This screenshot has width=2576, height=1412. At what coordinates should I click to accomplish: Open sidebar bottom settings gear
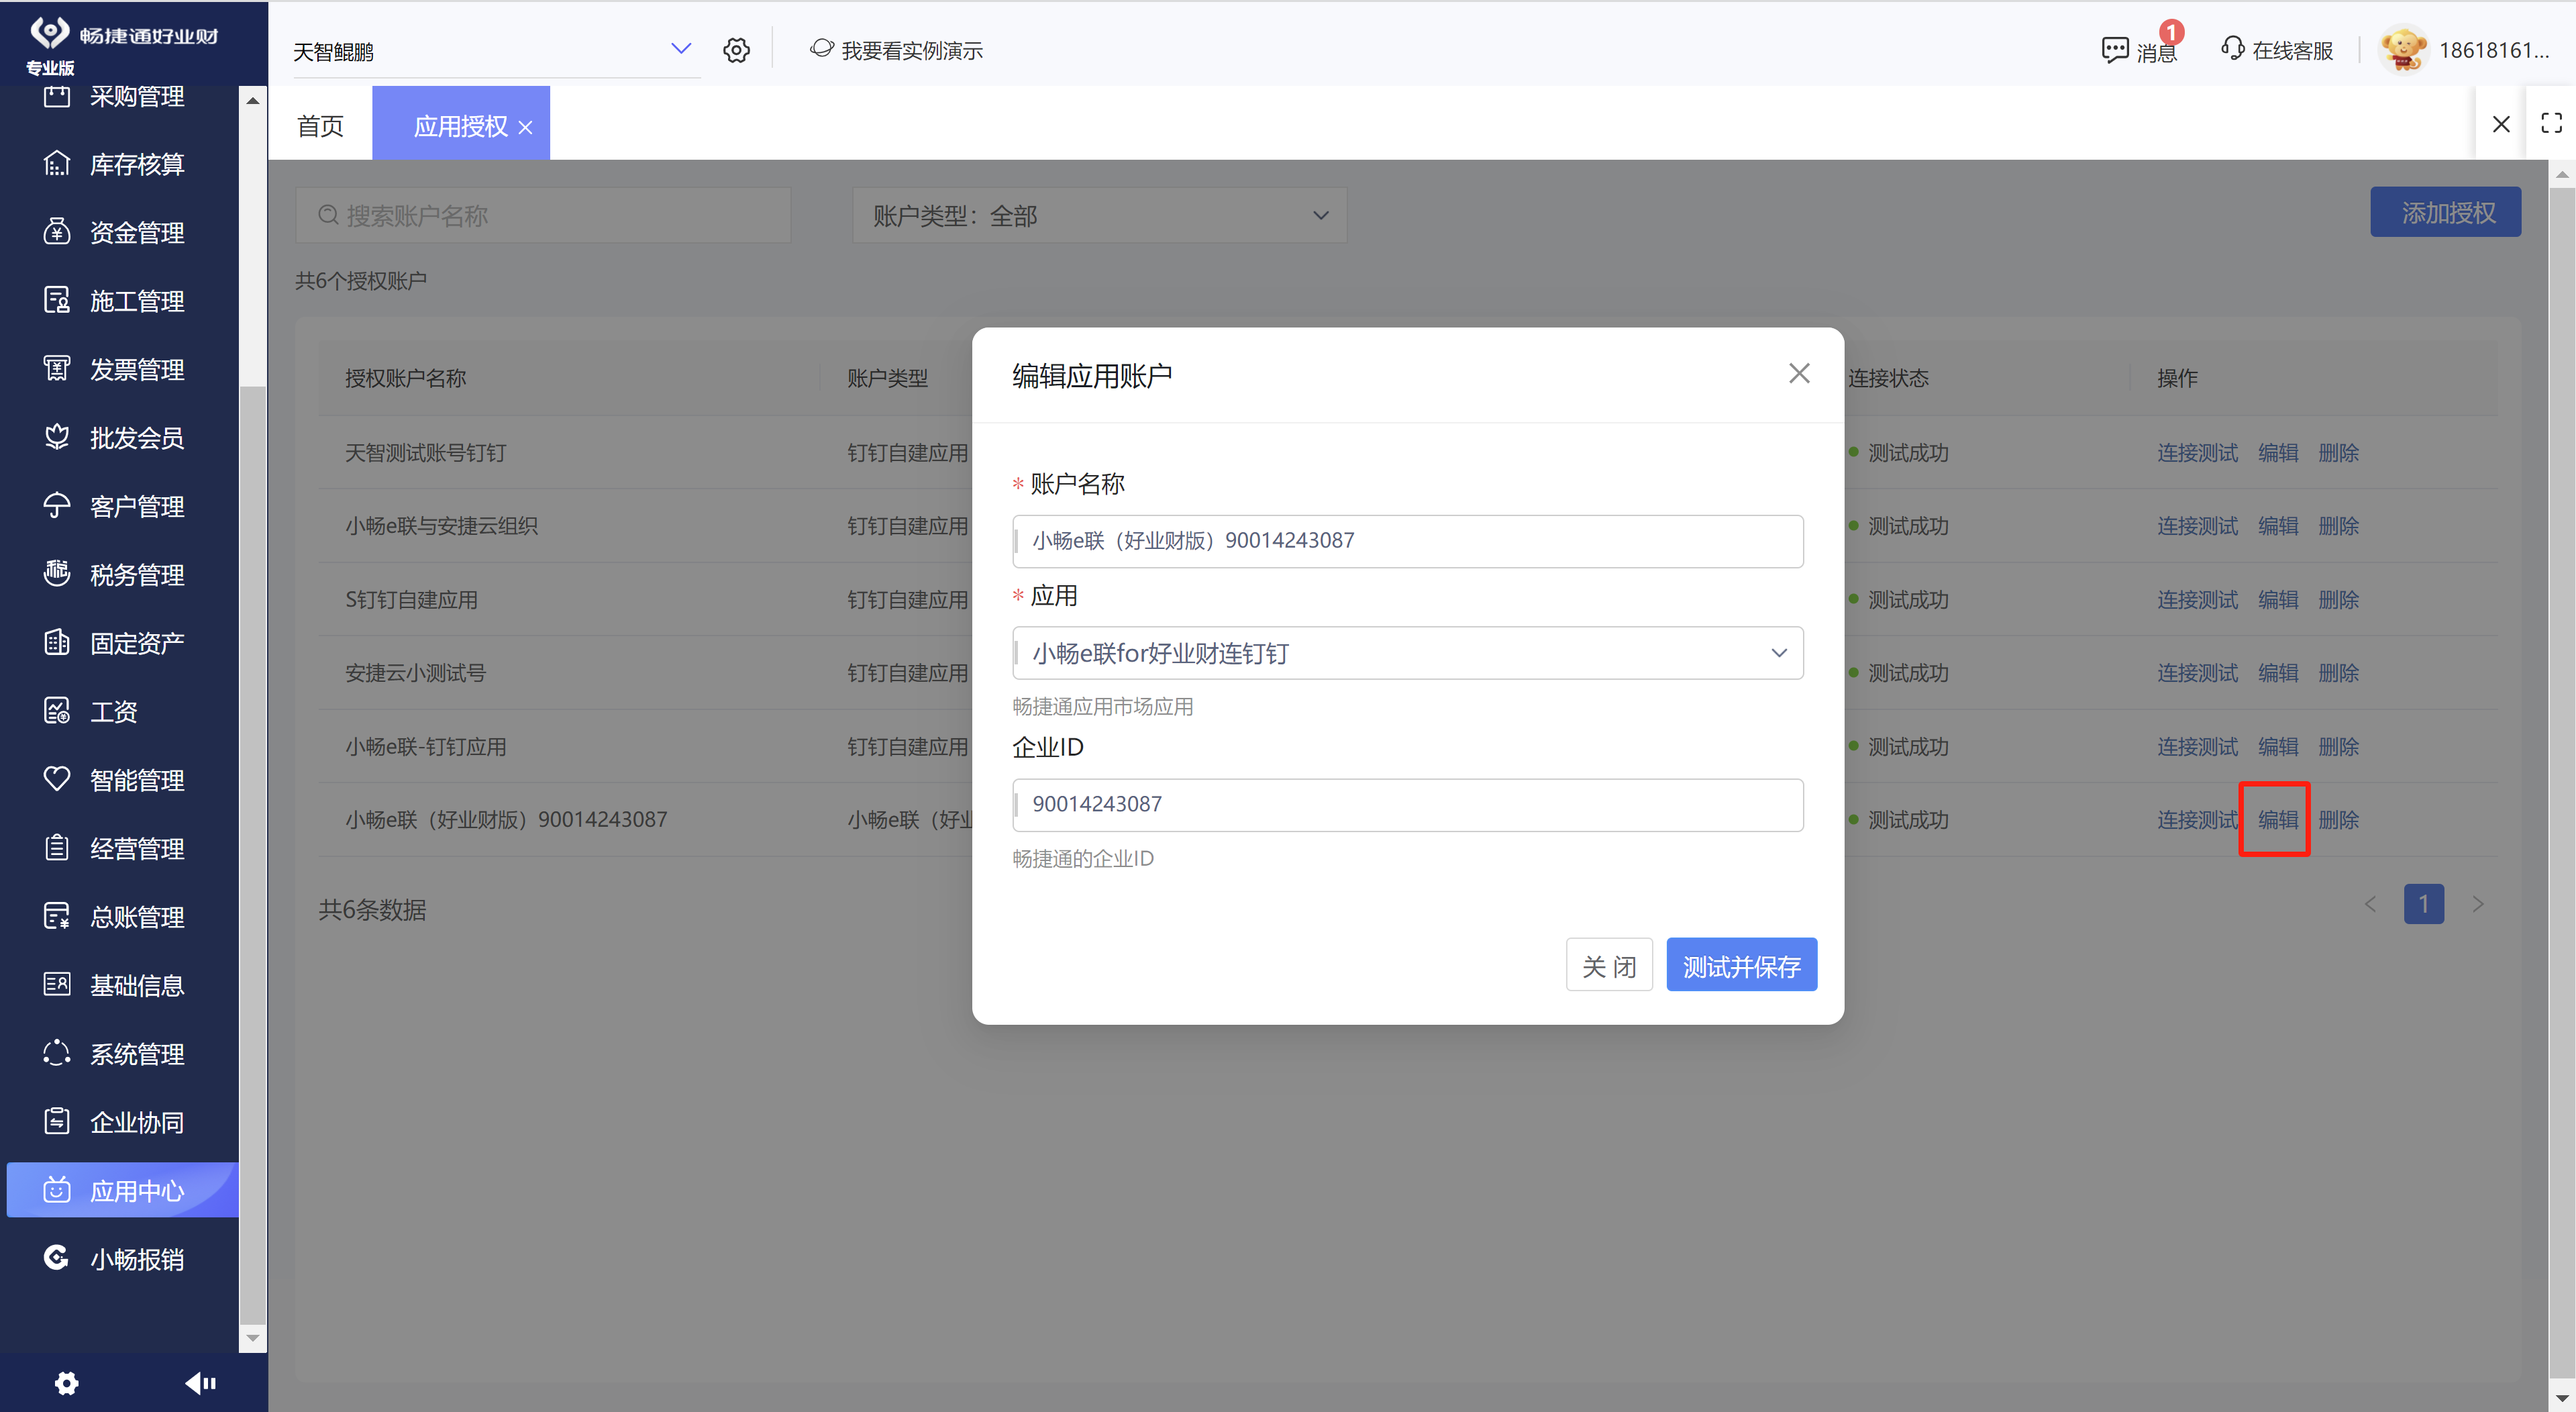66,1383
